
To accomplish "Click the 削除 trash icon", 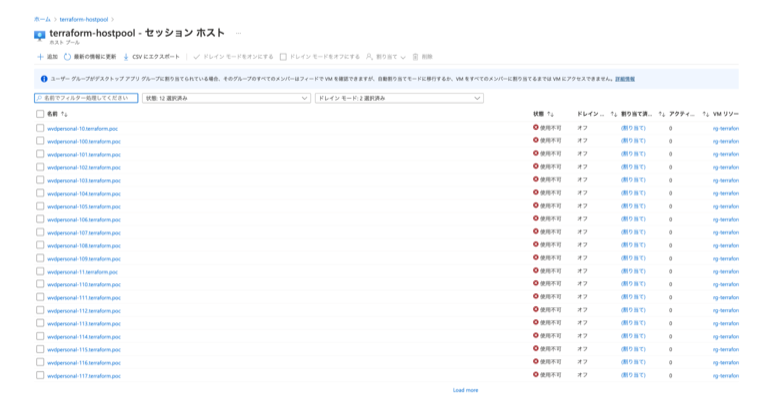I will point(415,57).
